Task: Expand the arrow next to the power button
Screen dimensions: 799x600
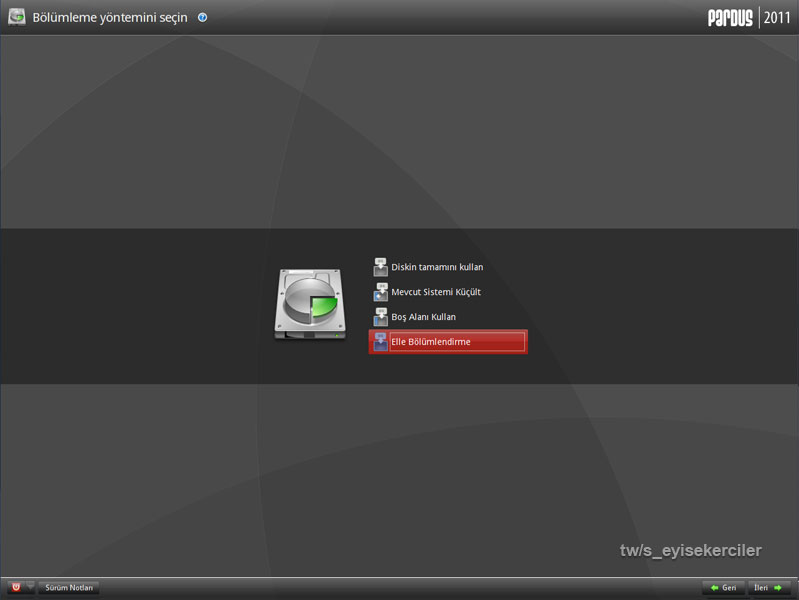Action: (x=30, y=587)
